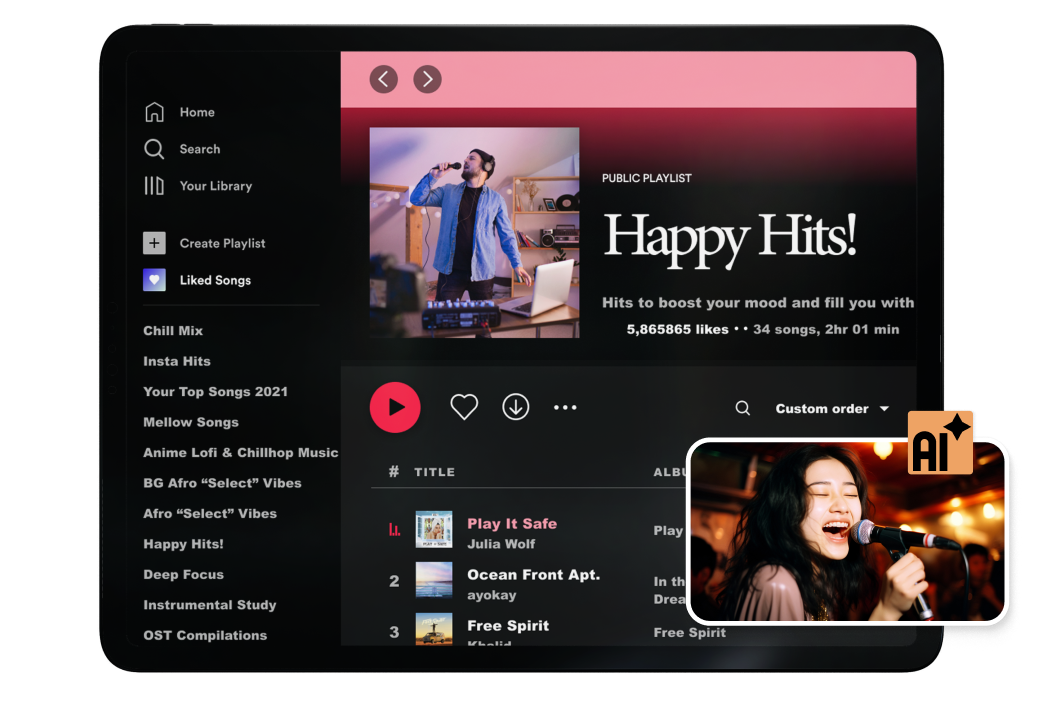Click the Happy Hits! playlist cover image

coord(474,233)
